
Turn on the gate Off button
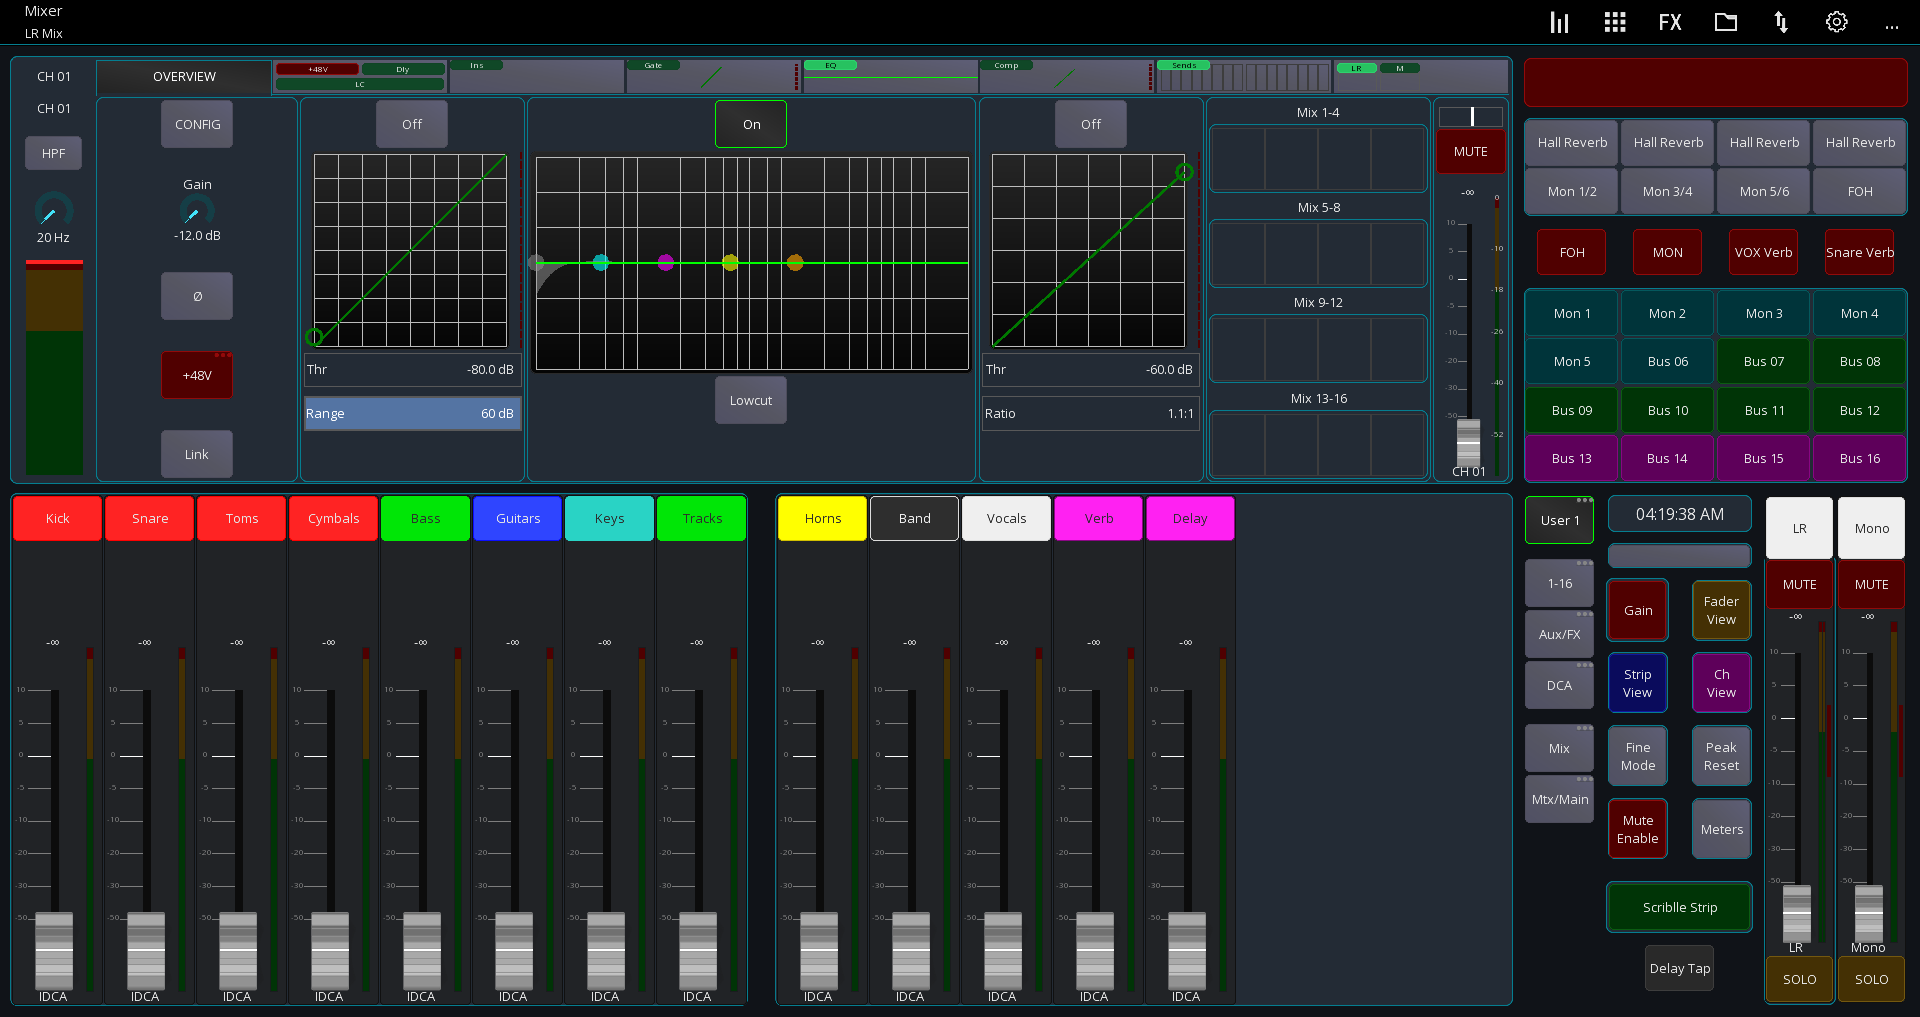pos(412,124)
